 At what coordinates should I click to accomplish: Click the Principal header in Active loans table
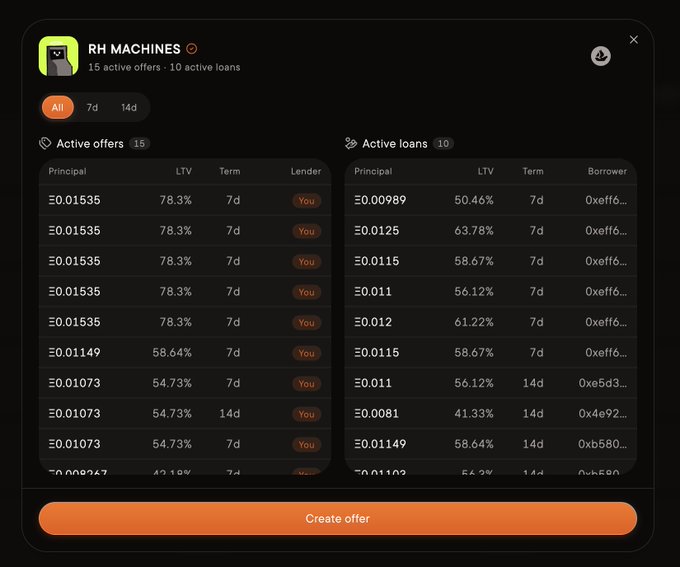coord(373,171)
